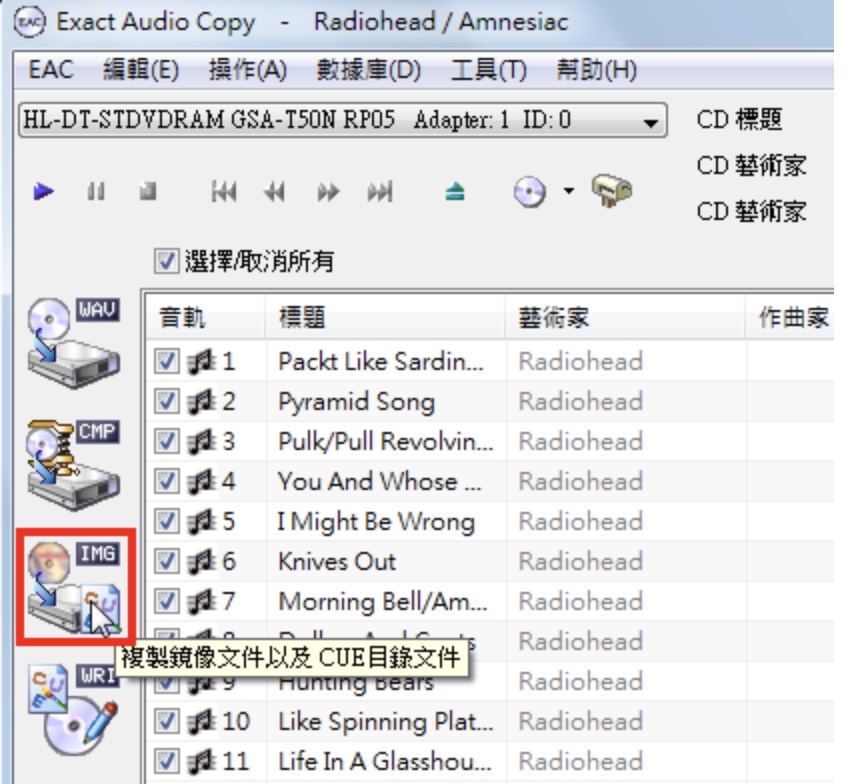Pause the CD playback
Viewport: 848px width, 784px height.
click(96, 191)
